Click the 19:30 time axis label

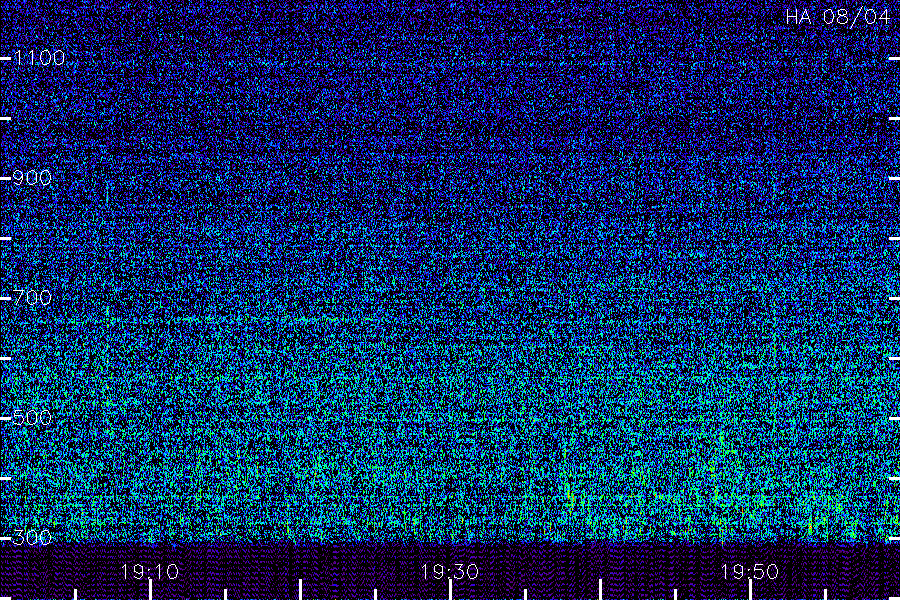[449, 572]
